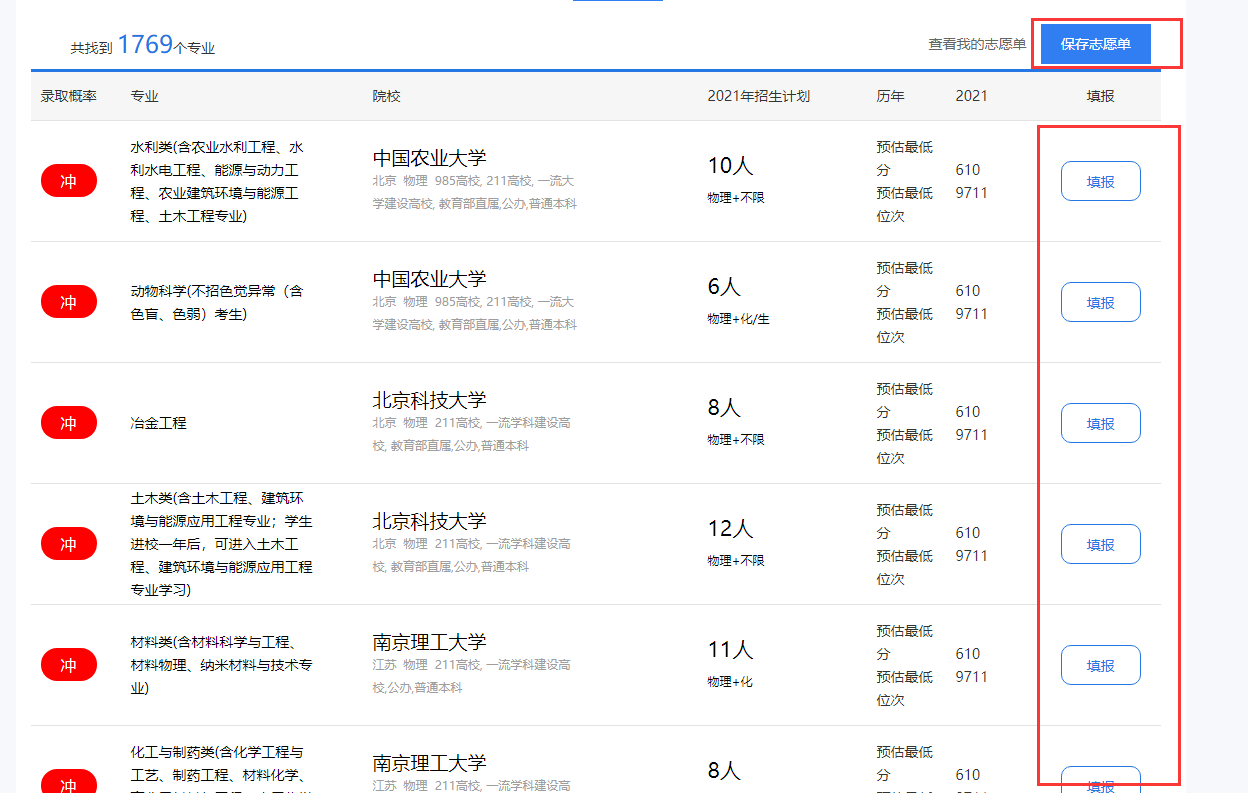
Task: Click 填报 for the 水利类 major
Action: (x=1101, y=181)
